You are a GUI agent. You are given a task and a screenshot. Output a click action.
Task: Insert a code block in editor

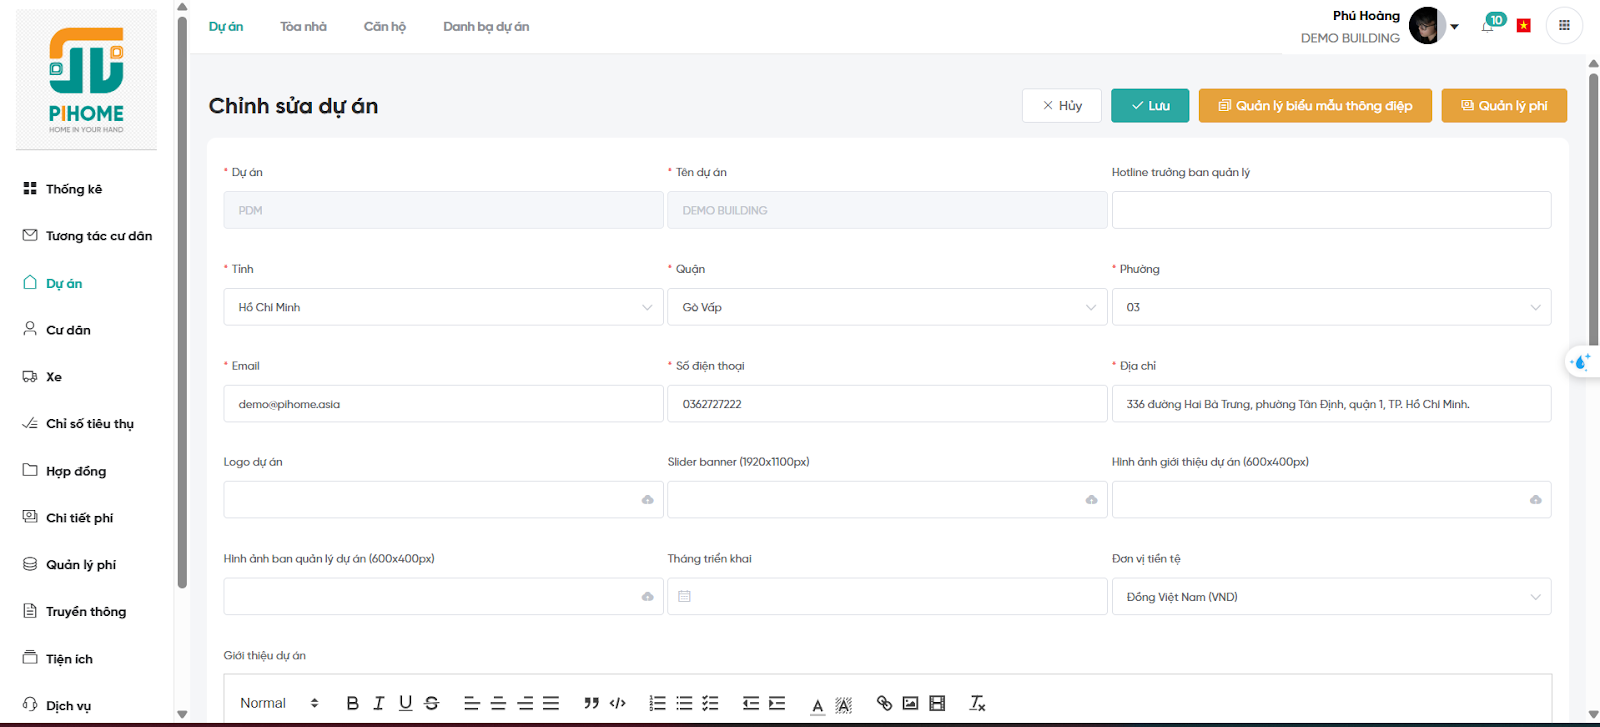point(618,703)
